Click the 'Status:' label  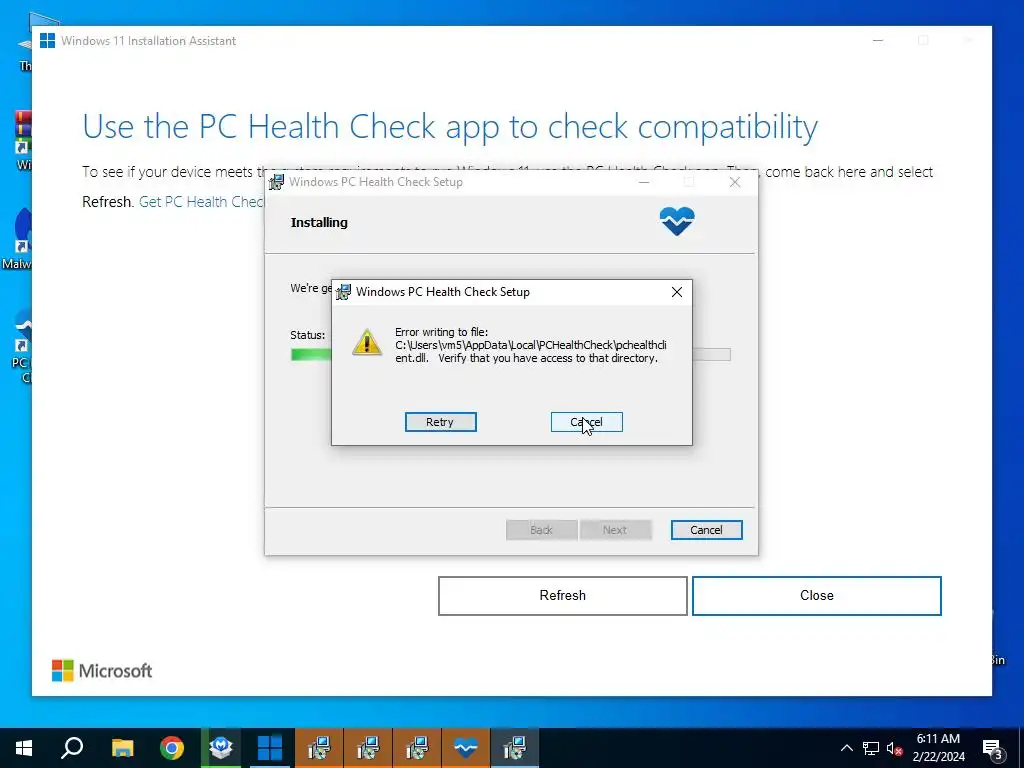click(308, 335)
